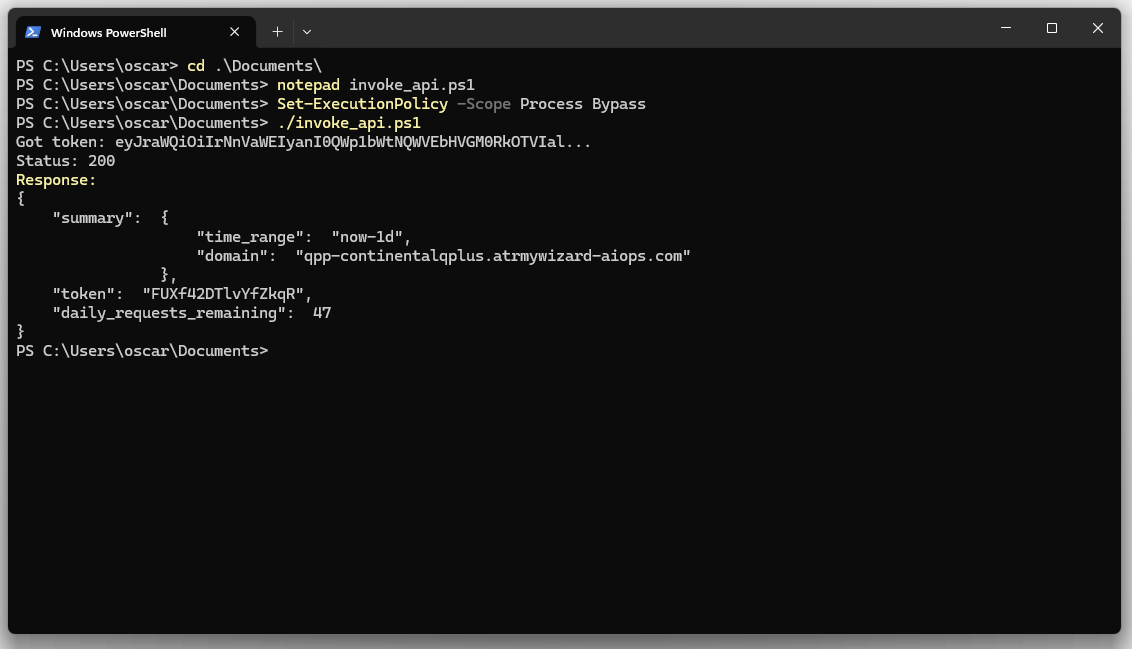Image resolution: width=1132 pixels, height=649 pixels.
Task: Click the domain value in the response
Action: pos(493,256)
